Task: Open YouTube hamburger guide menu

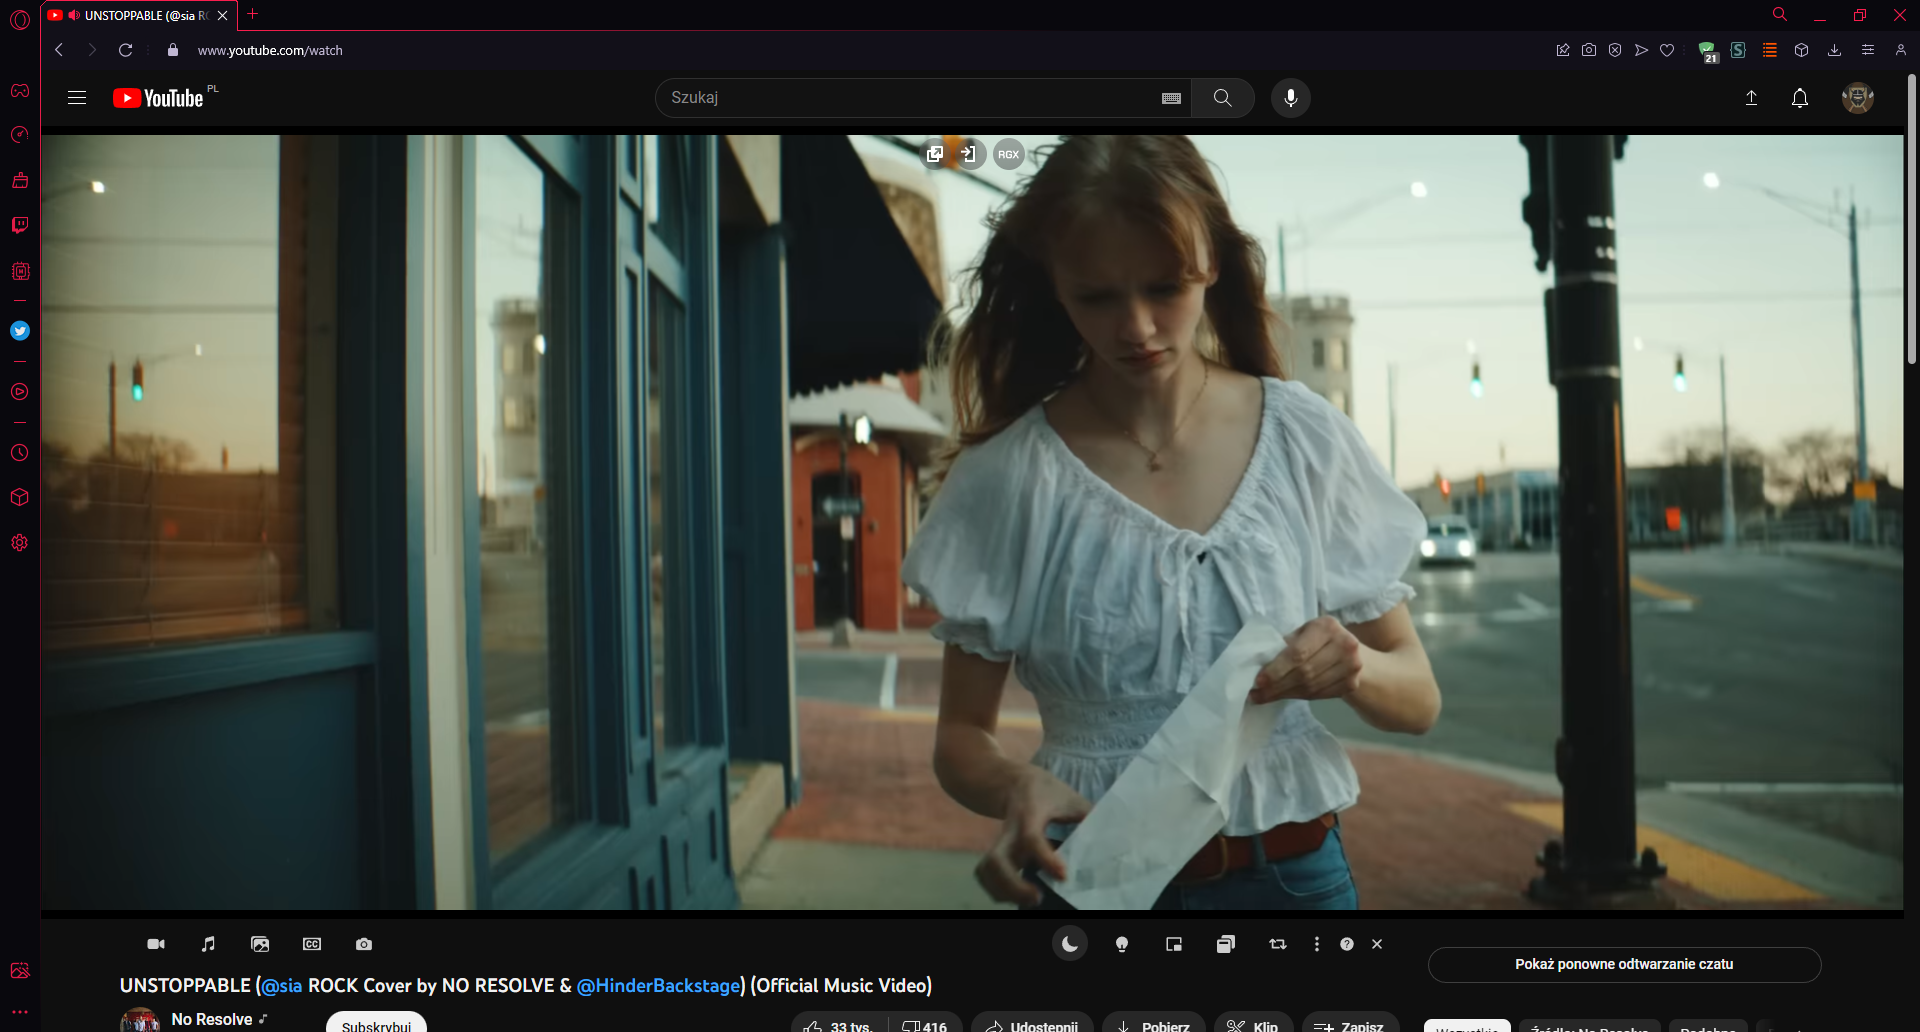Action: pyautogui.click(x=77, y=98)
